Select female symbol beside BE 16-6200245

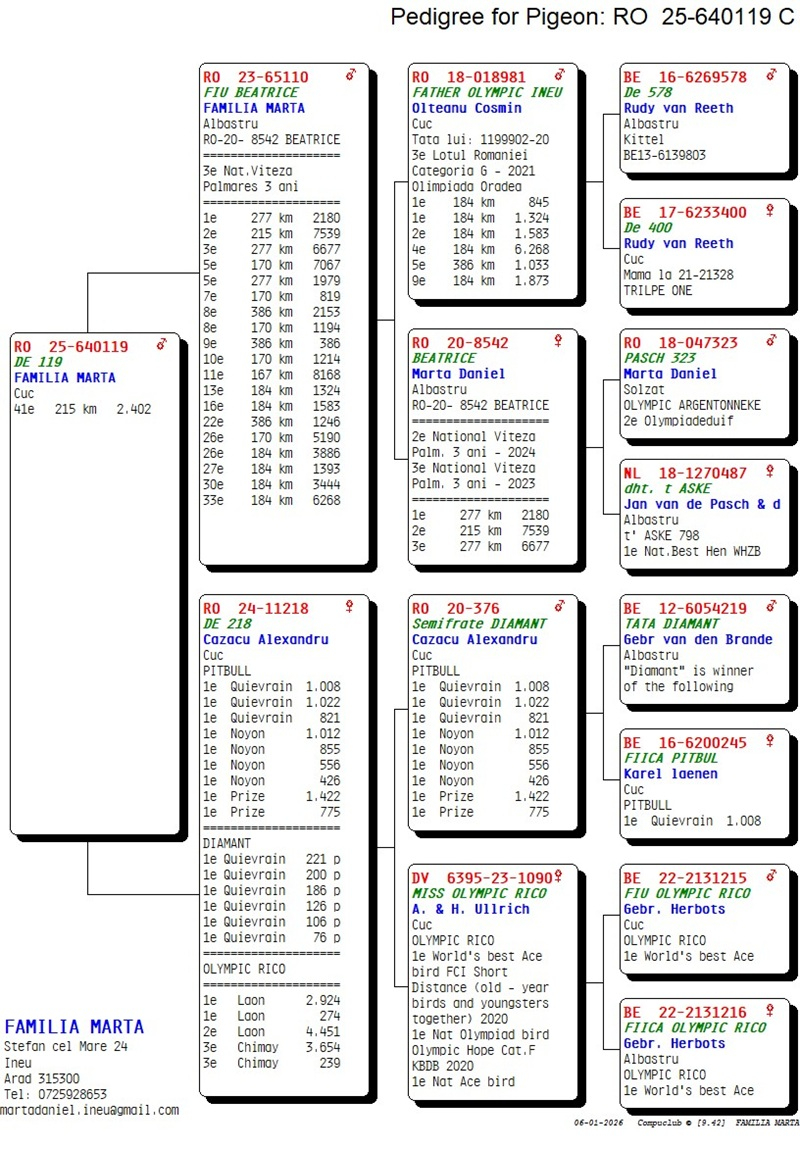click(770, 741)
